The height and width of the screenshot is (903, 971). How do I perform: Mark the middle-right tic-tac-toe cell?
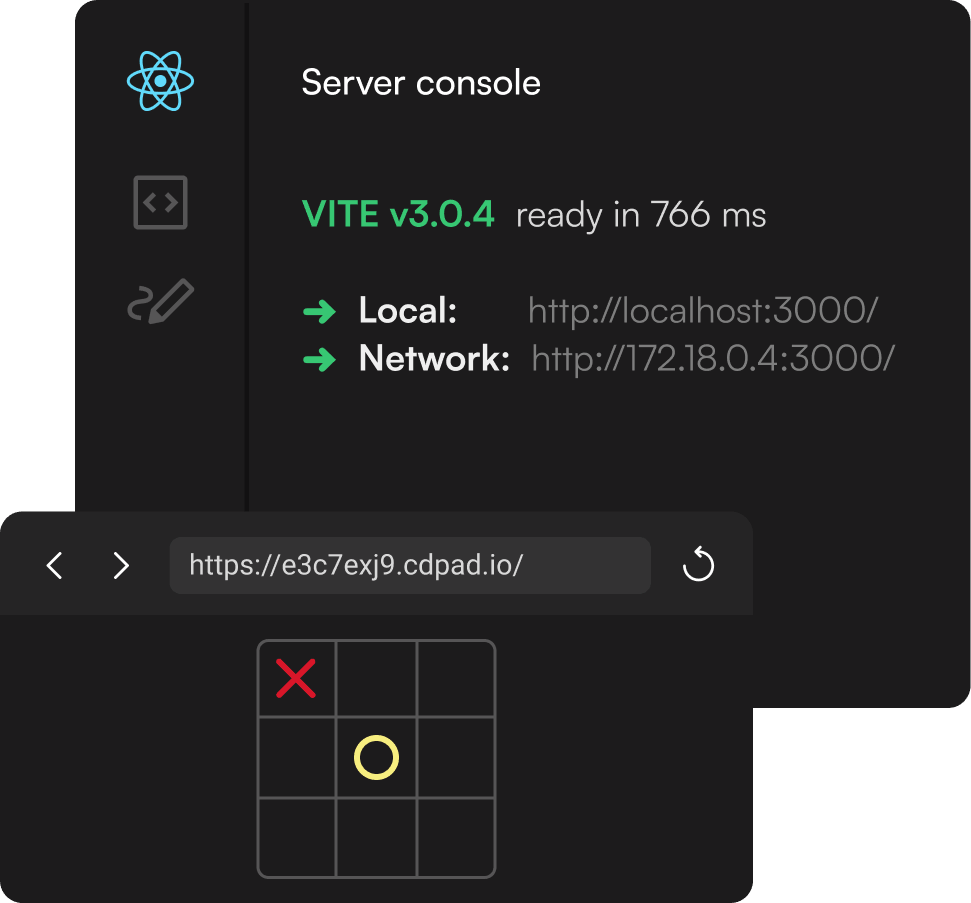[455, 758]
